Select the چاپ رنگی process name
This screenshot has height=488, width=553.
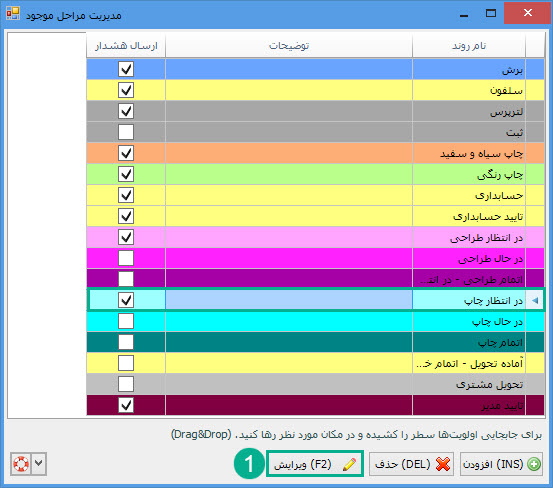[x=469, y=174]
